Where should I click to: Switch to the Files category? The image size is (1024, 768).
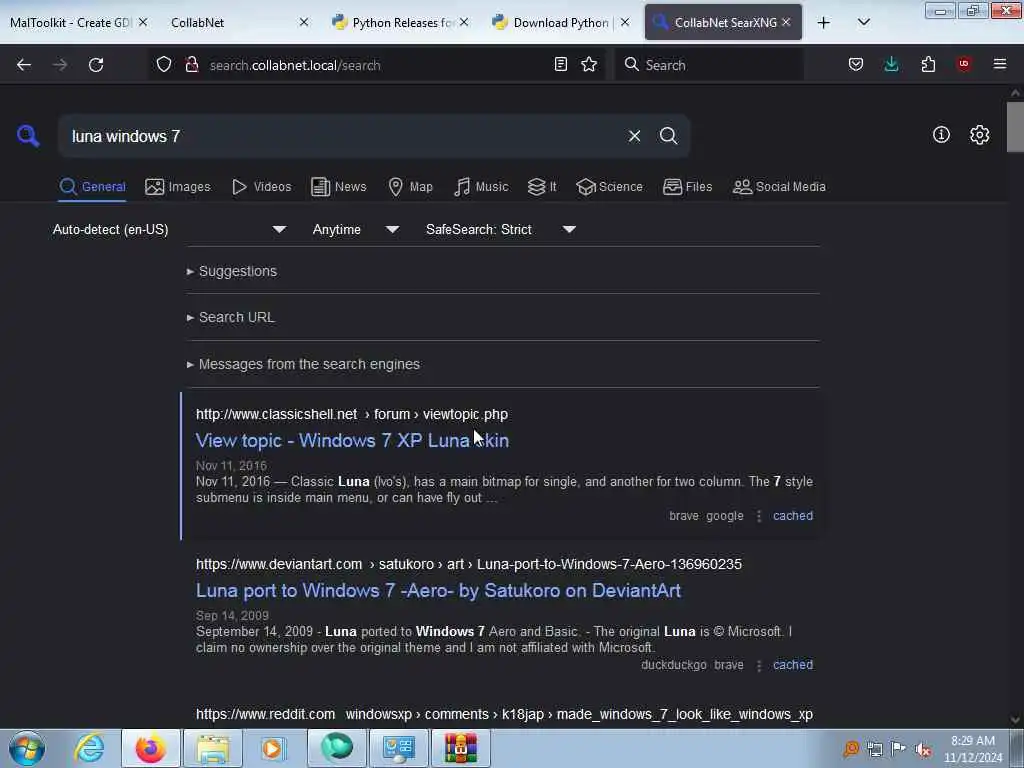point(688,187)
